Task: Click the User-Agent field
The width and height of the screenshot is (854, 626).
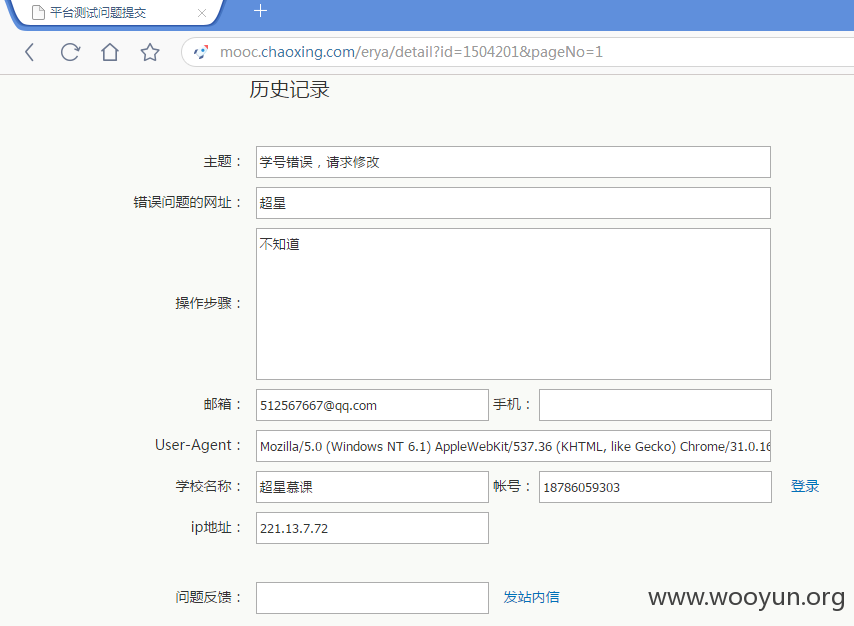Action: (x=513, y=446)
